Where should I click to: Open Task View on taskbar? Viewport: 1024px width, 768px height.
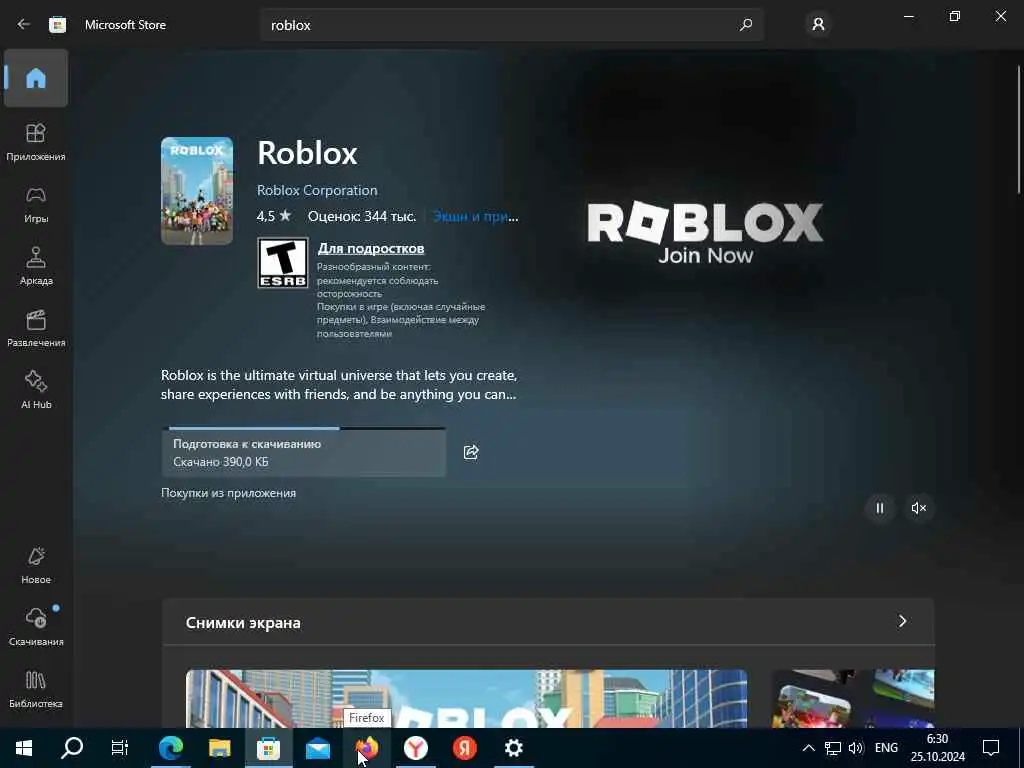(120, 748)
